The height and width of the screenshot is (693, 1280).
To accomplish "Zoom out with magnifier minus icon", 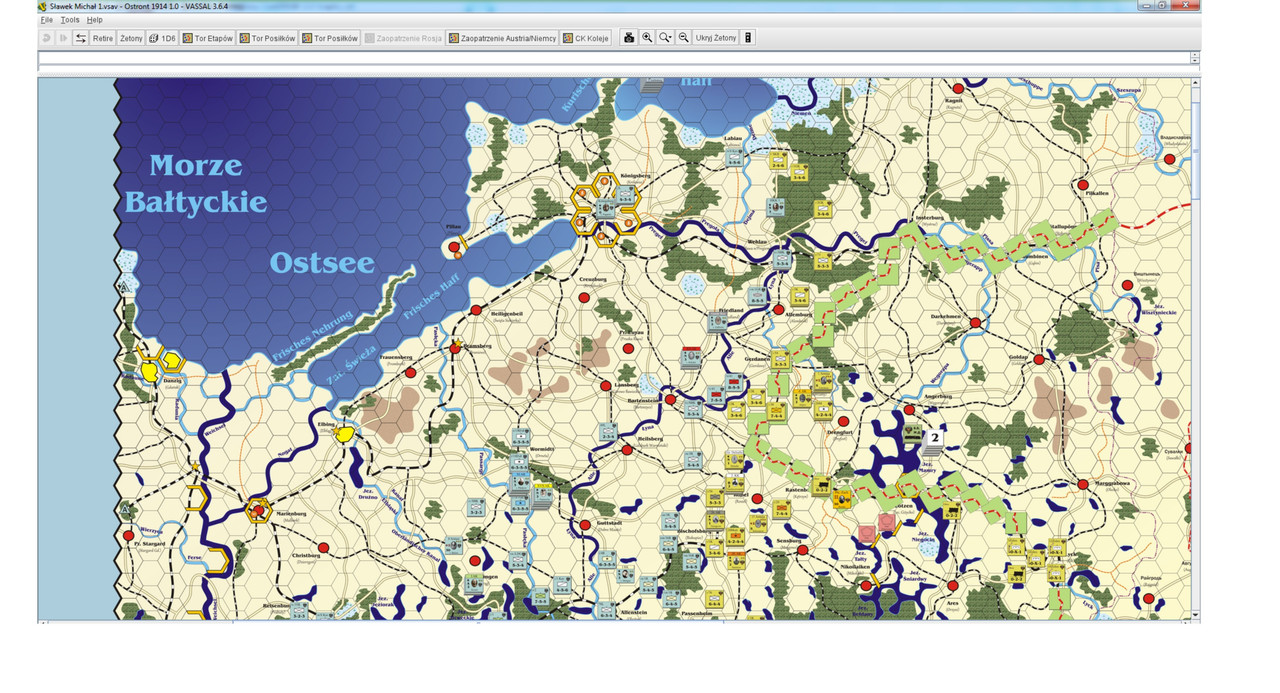I will click(x=683, y=38).
